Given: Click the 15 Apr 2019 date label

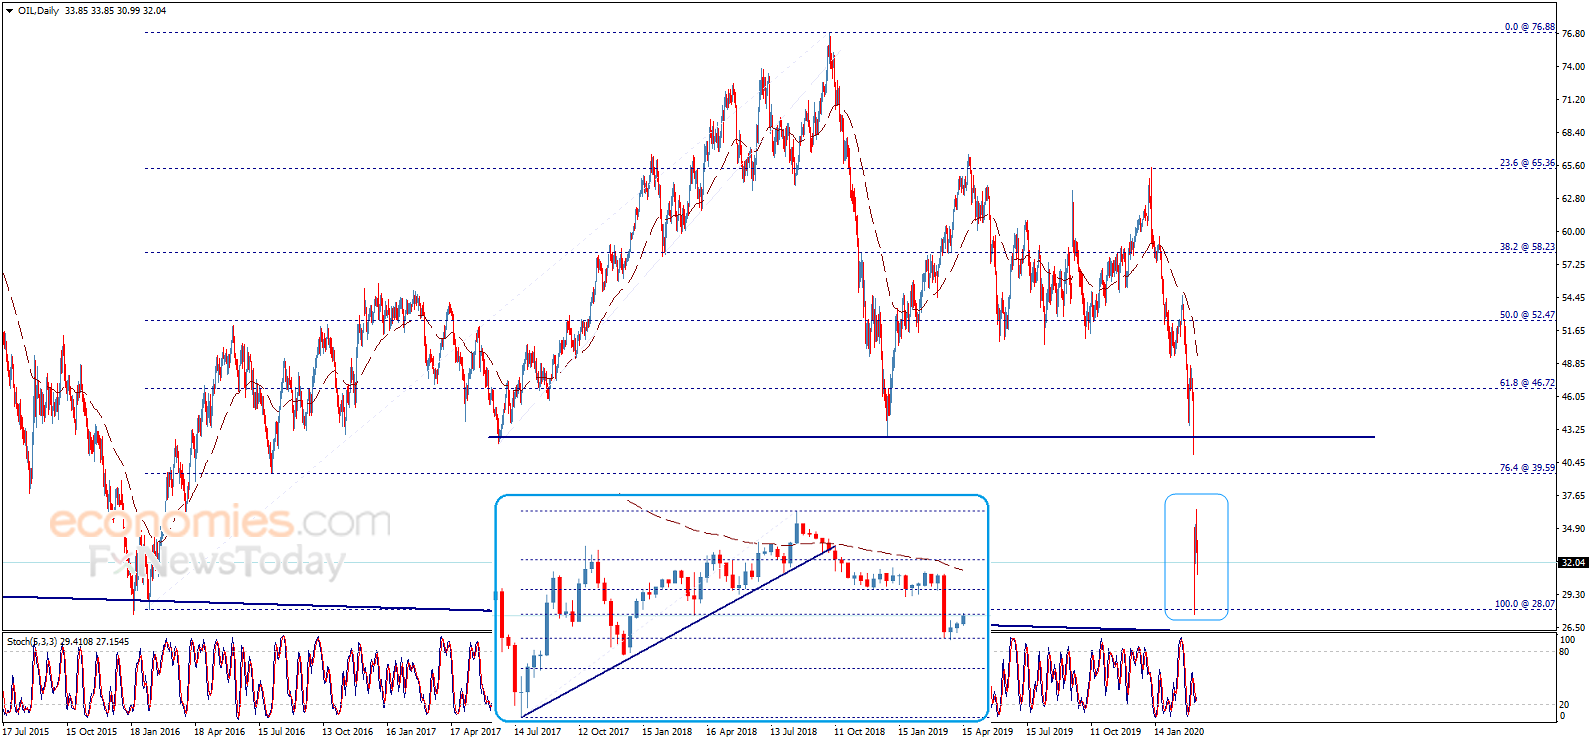Looking at the screenshot, I should [x=987, y=732].
